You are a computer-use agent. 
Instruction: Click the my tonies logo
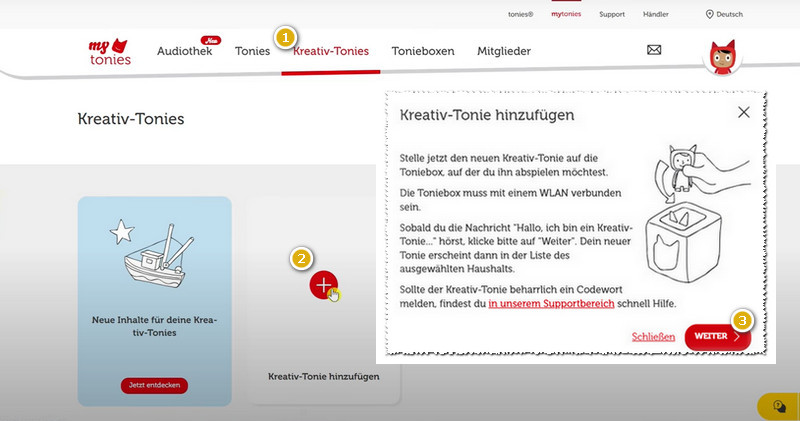pyautogui.click(x=109, y=52)
